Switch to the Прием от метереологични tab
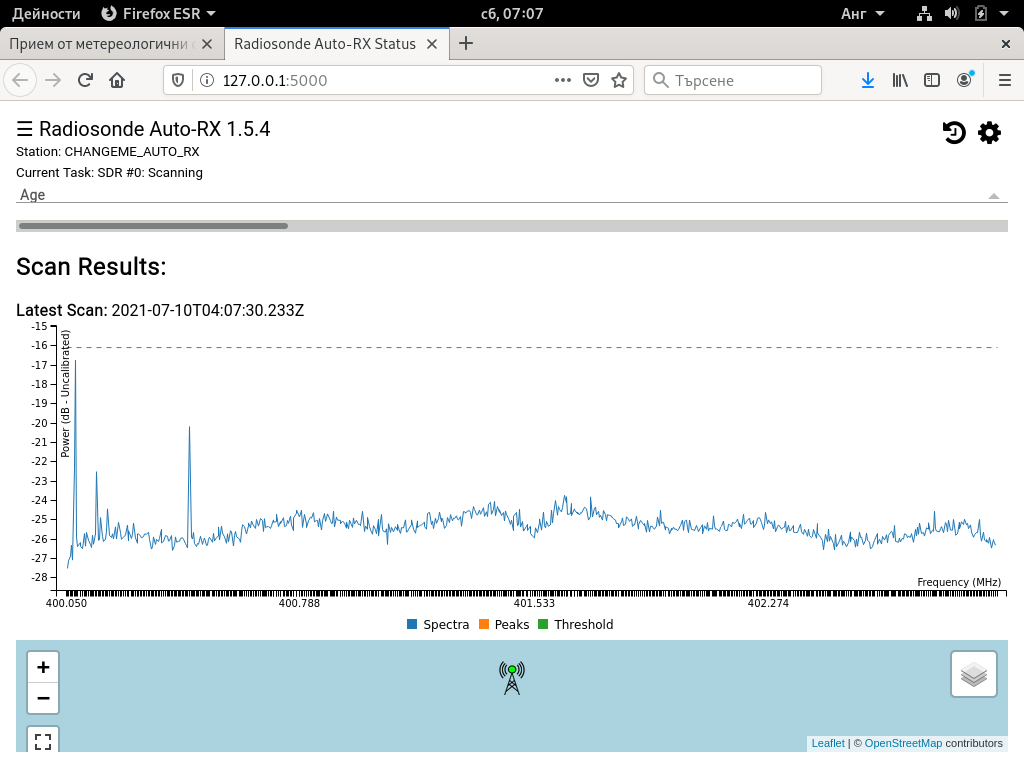Image resolution: width=1024 pixels, height=768 pixels. (112, 44)
